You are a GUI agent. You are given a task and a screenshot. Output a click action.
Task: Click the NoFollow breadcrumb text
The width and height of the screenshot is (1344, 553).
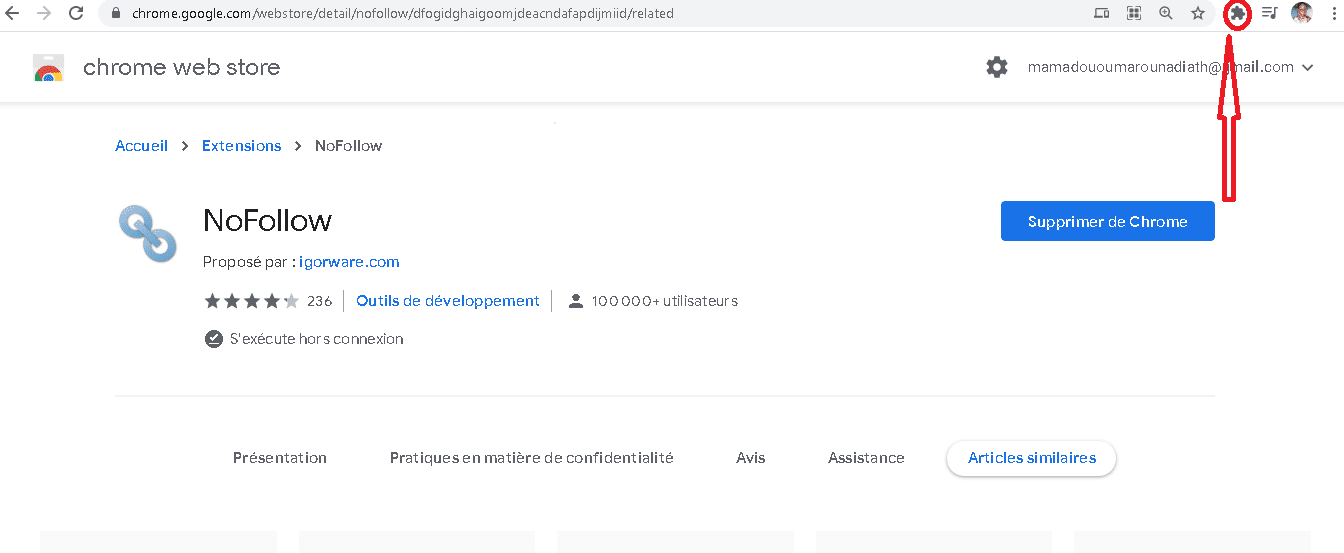point(348,146)
